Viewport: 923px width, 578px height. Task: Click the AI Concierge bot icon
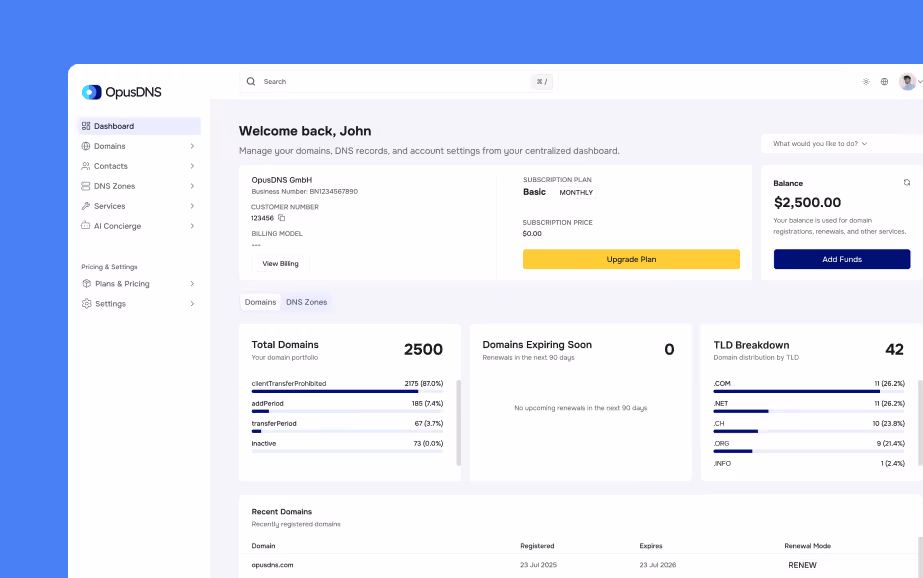[86, 225]
